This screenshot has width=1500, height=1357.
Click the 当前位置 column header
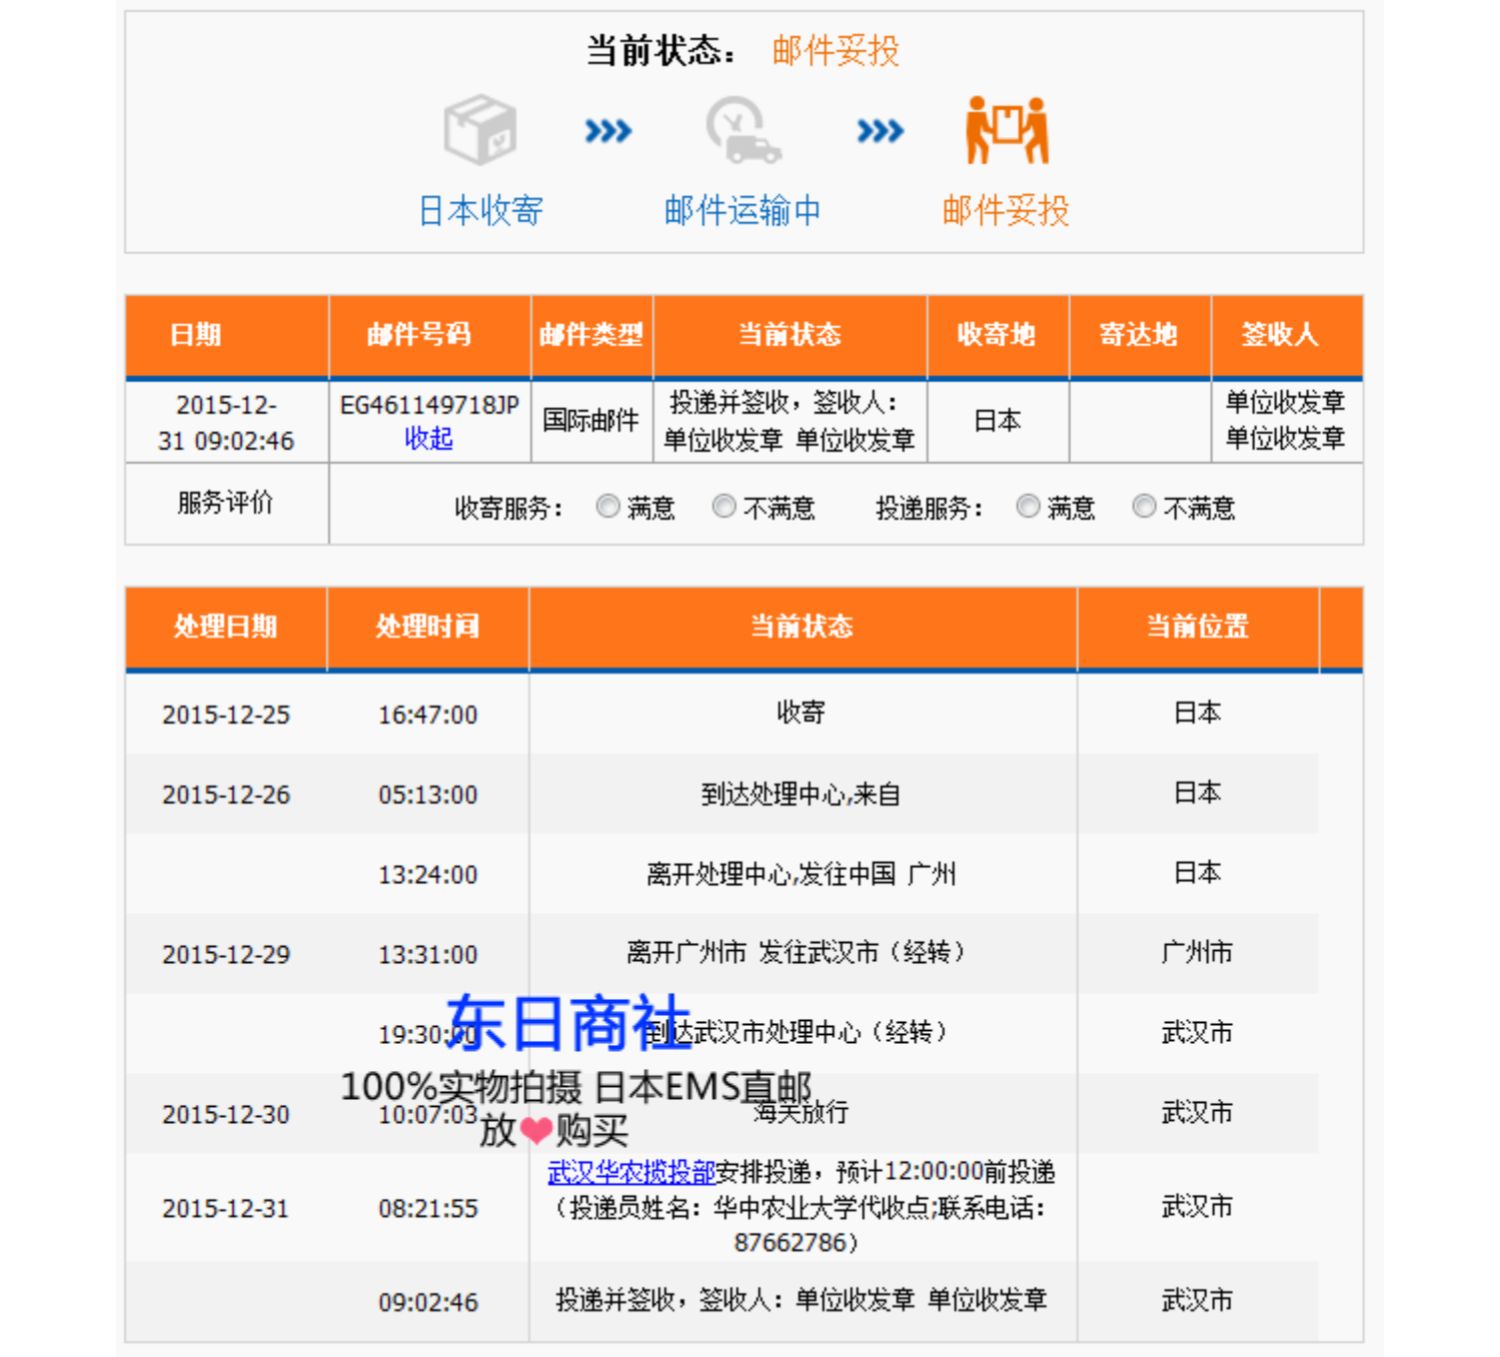pos(1197,627)
